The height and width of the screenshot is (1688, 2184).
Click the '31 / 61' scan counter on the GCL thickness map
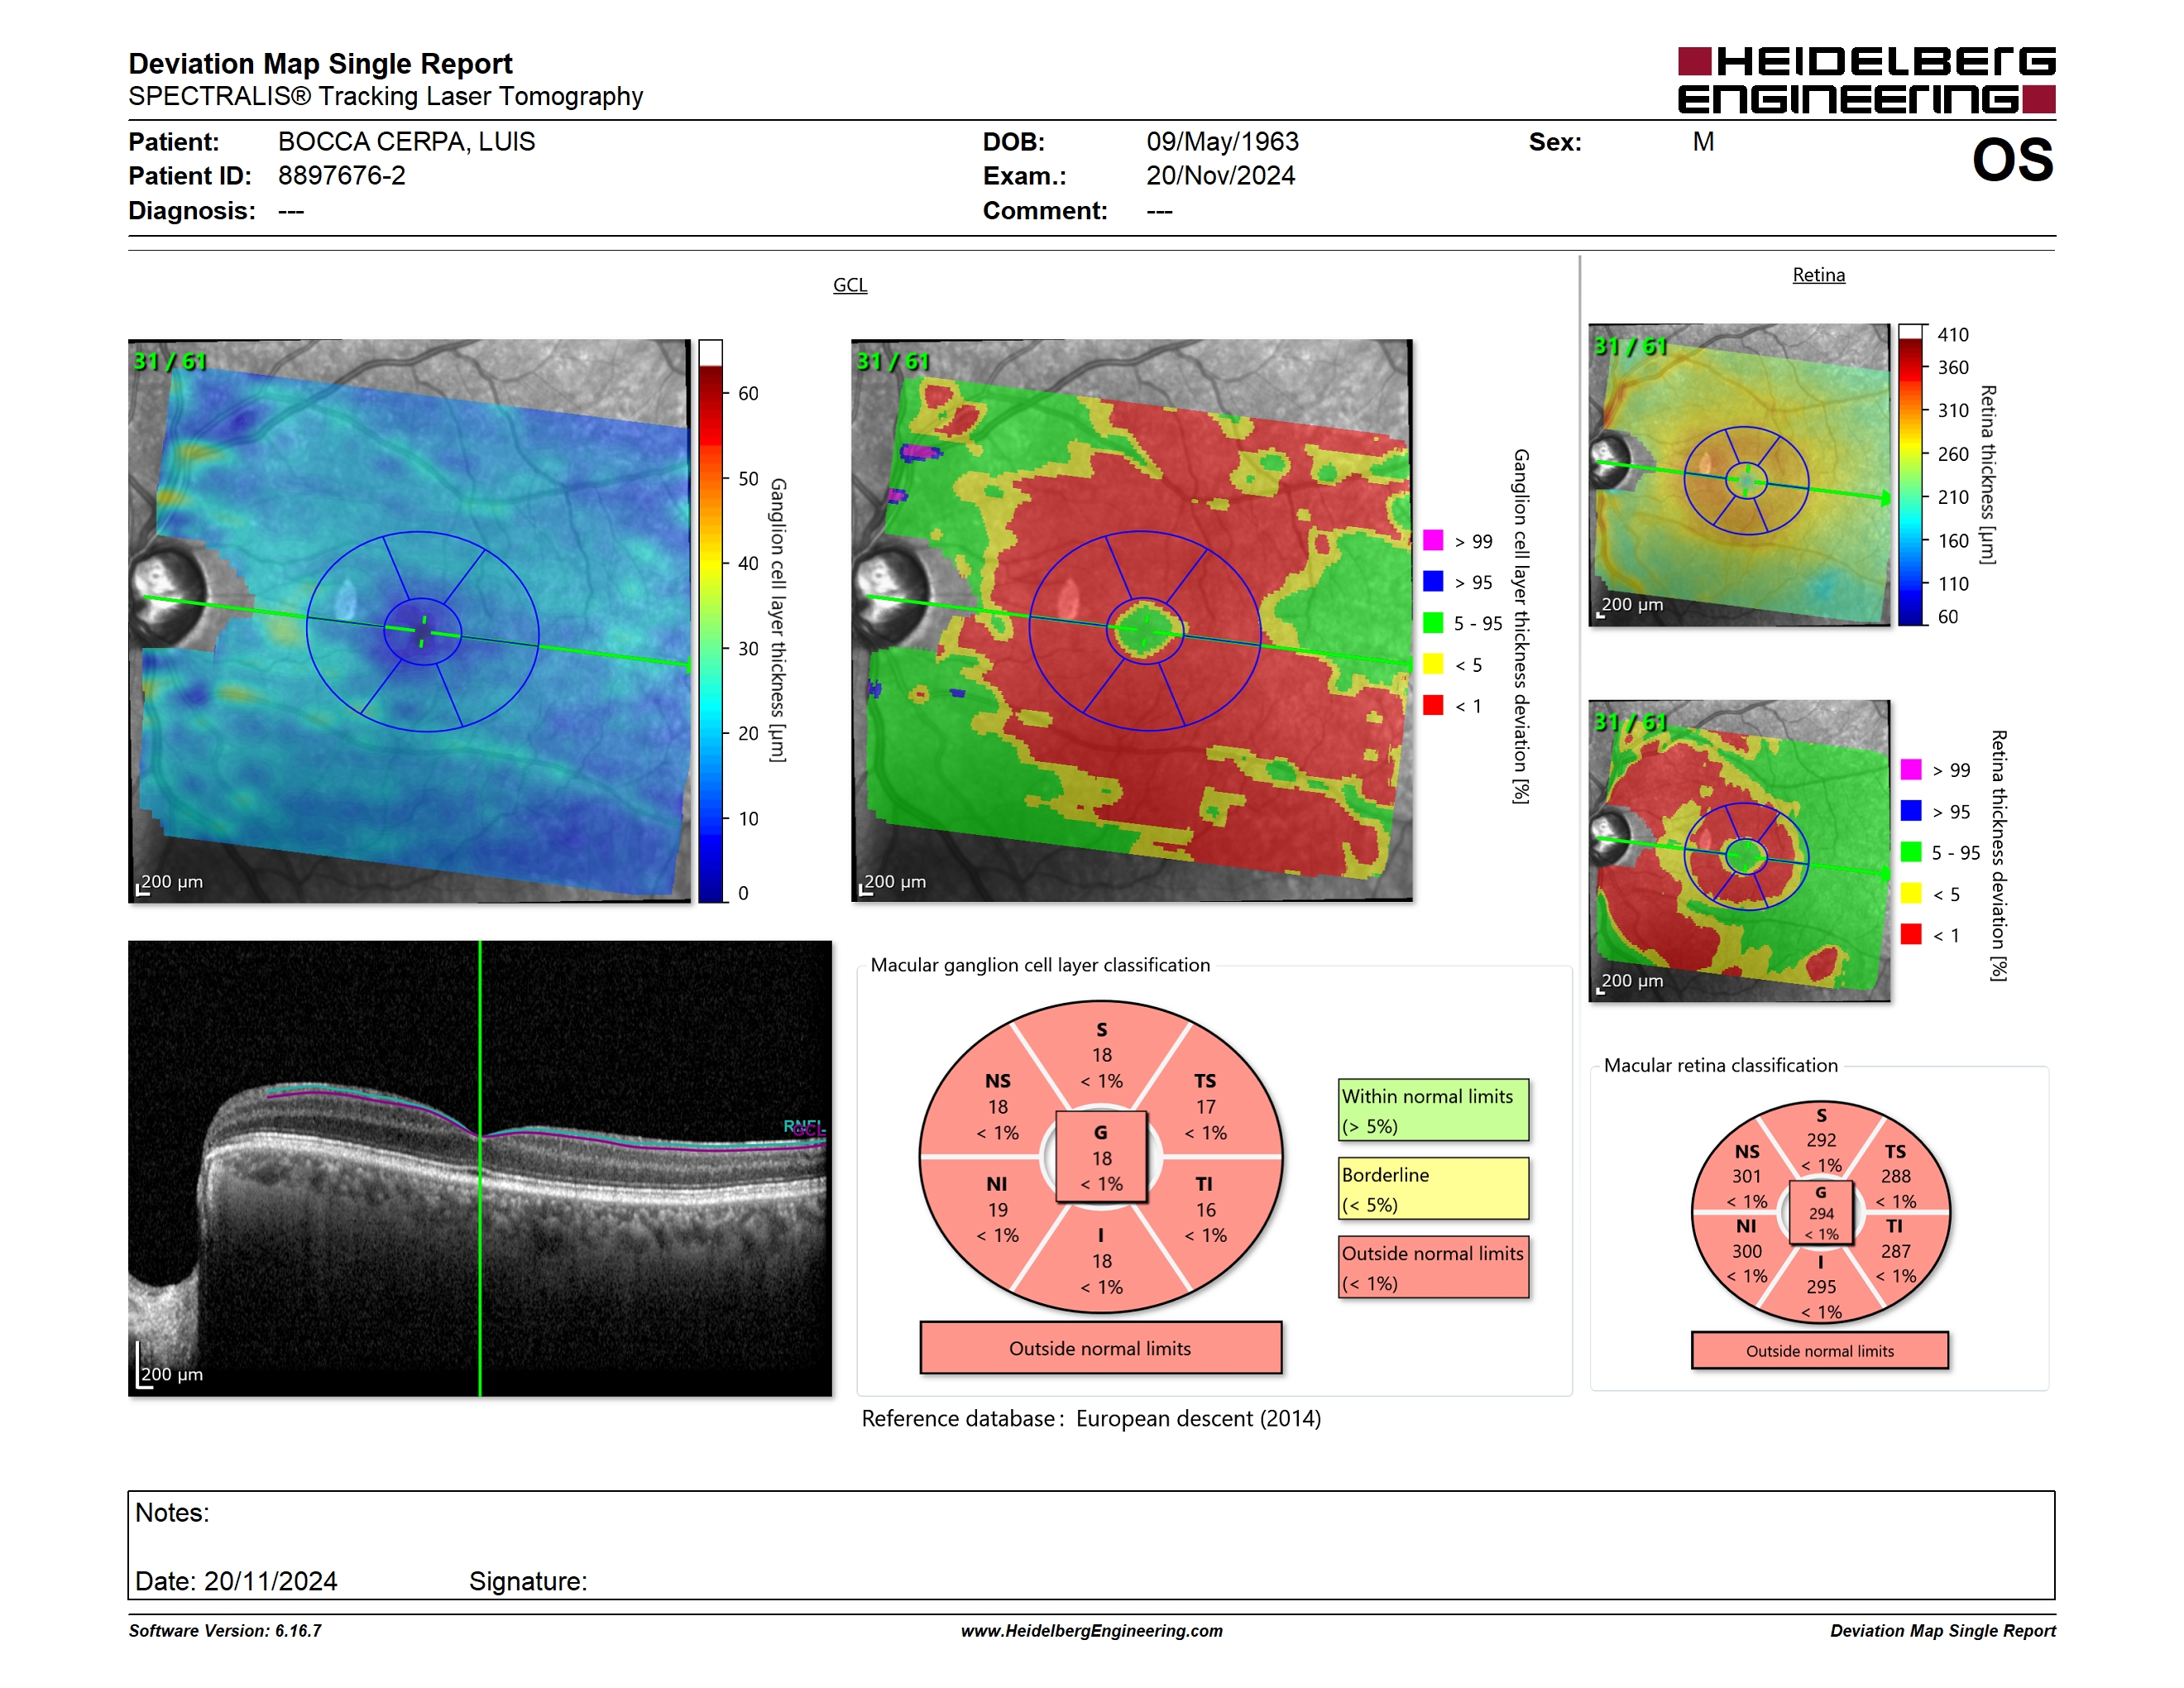click(x=170, y=361)
